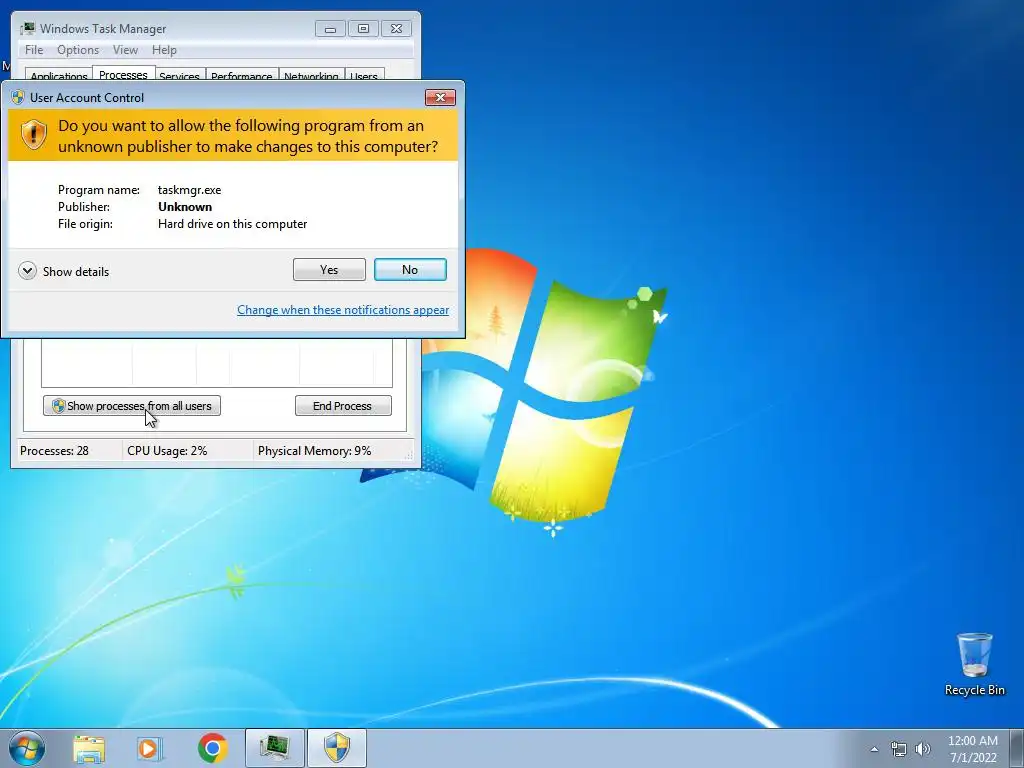The height and width of the screenshot is (768, 1024).
Task: Show hidden icons arrow in system tray
Action: tap(874, 749)
